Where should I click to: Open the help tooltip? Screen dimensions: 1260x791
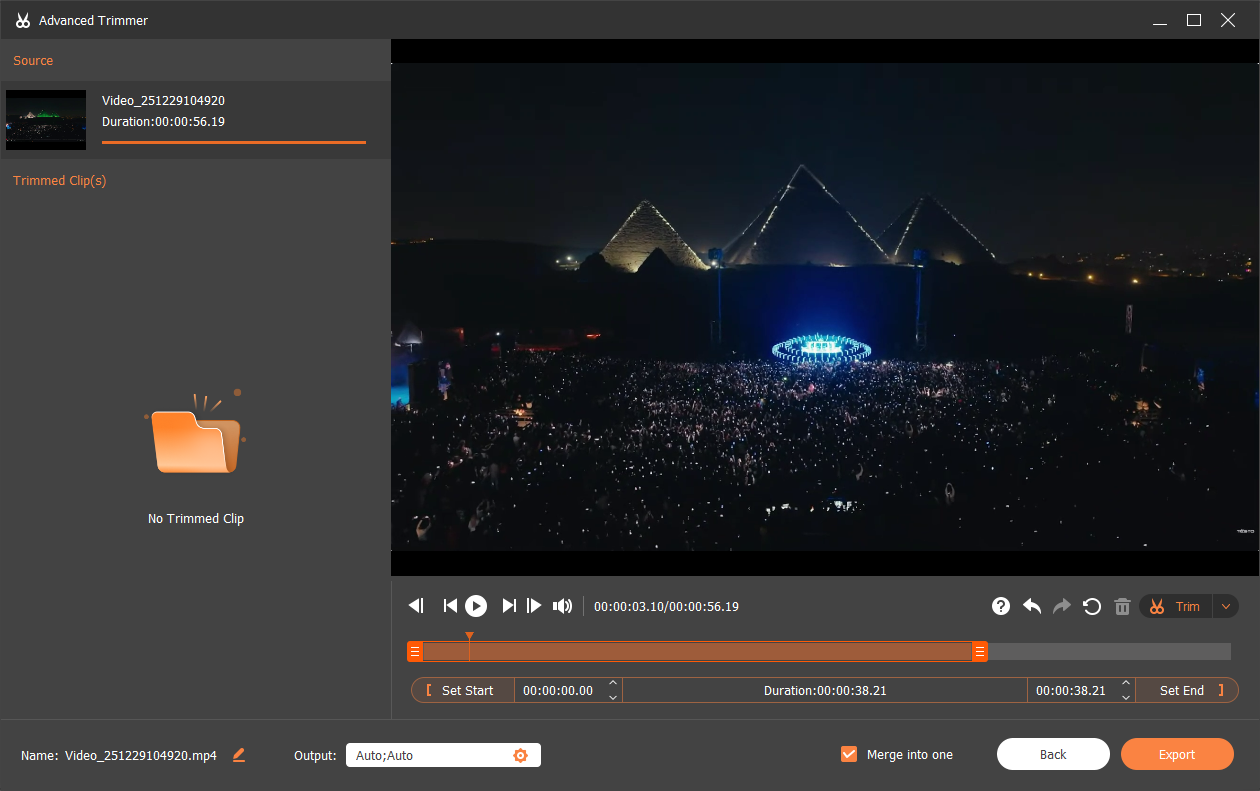click(1000, 606)
